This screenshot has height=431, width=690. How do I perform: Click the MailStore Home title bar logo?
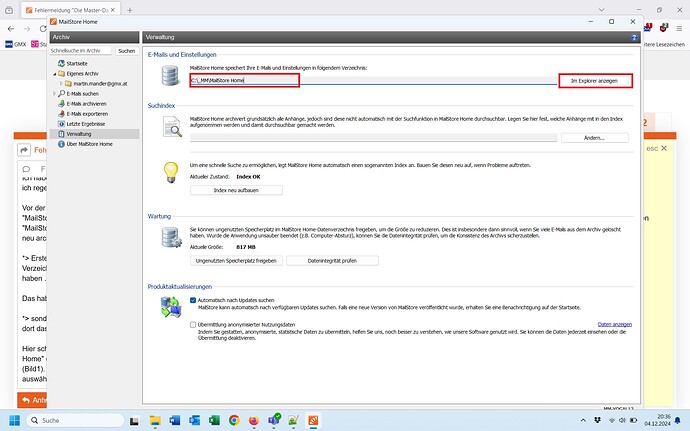pyautogui.click(x=54, y=22)
